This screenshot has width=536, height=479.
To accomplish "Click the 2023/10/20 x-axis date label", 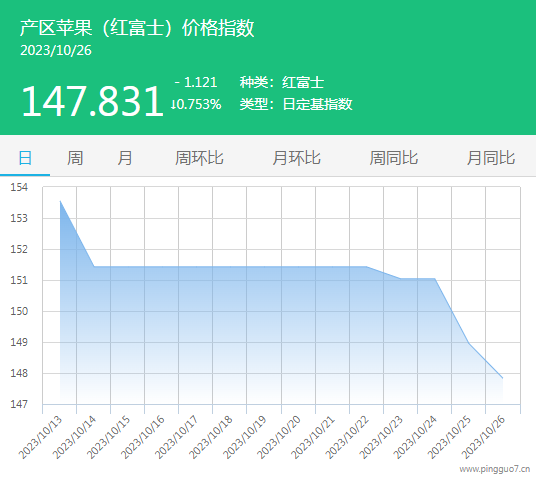I will (279, 437).
